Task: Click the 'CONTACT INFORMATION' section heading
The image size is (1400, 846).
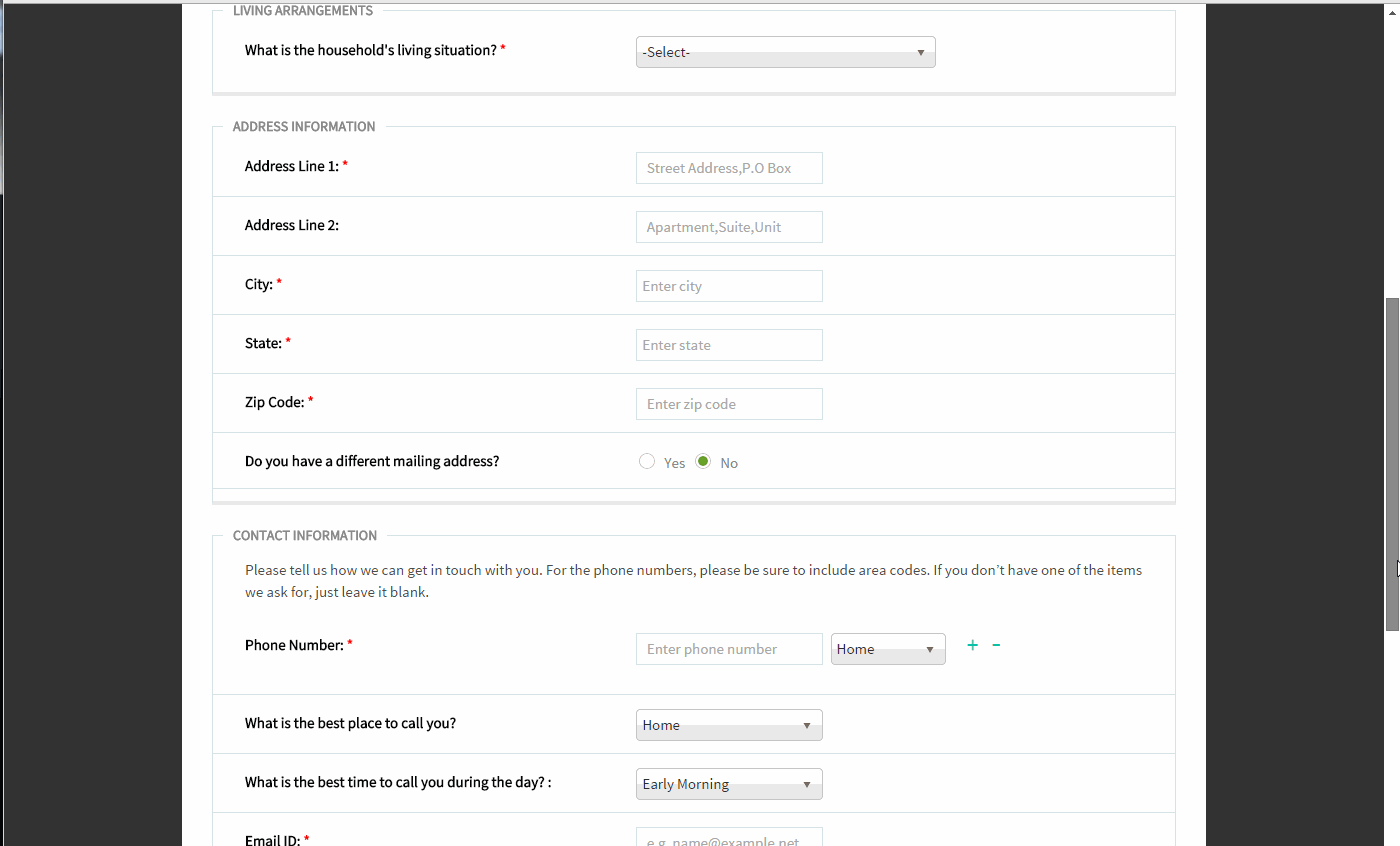Action: point(305,536)
